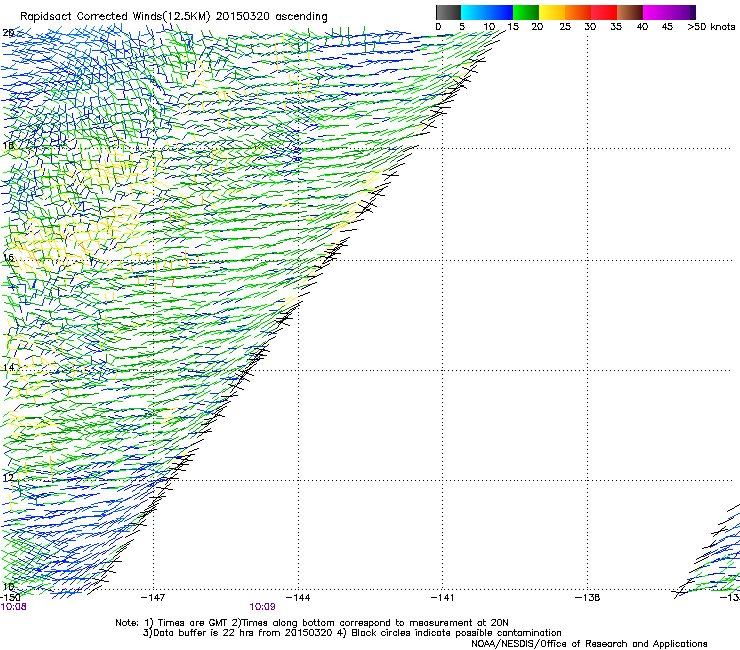Click the longitude axis label '-150'

pos(10,598)
